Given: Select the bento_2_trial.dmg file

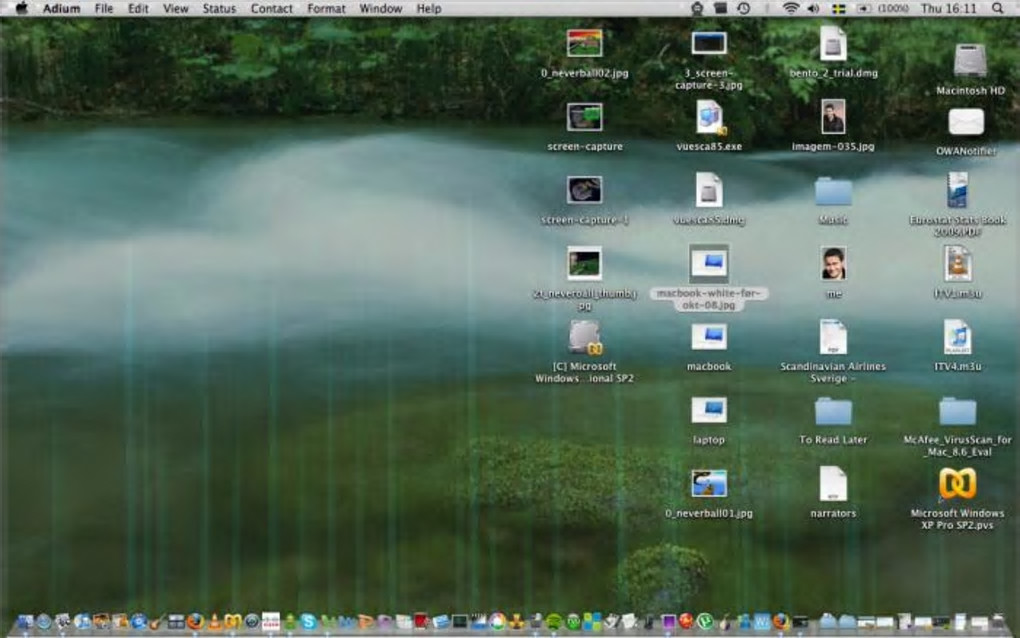Looking at the screenshot, I should [x=833, y=44].
